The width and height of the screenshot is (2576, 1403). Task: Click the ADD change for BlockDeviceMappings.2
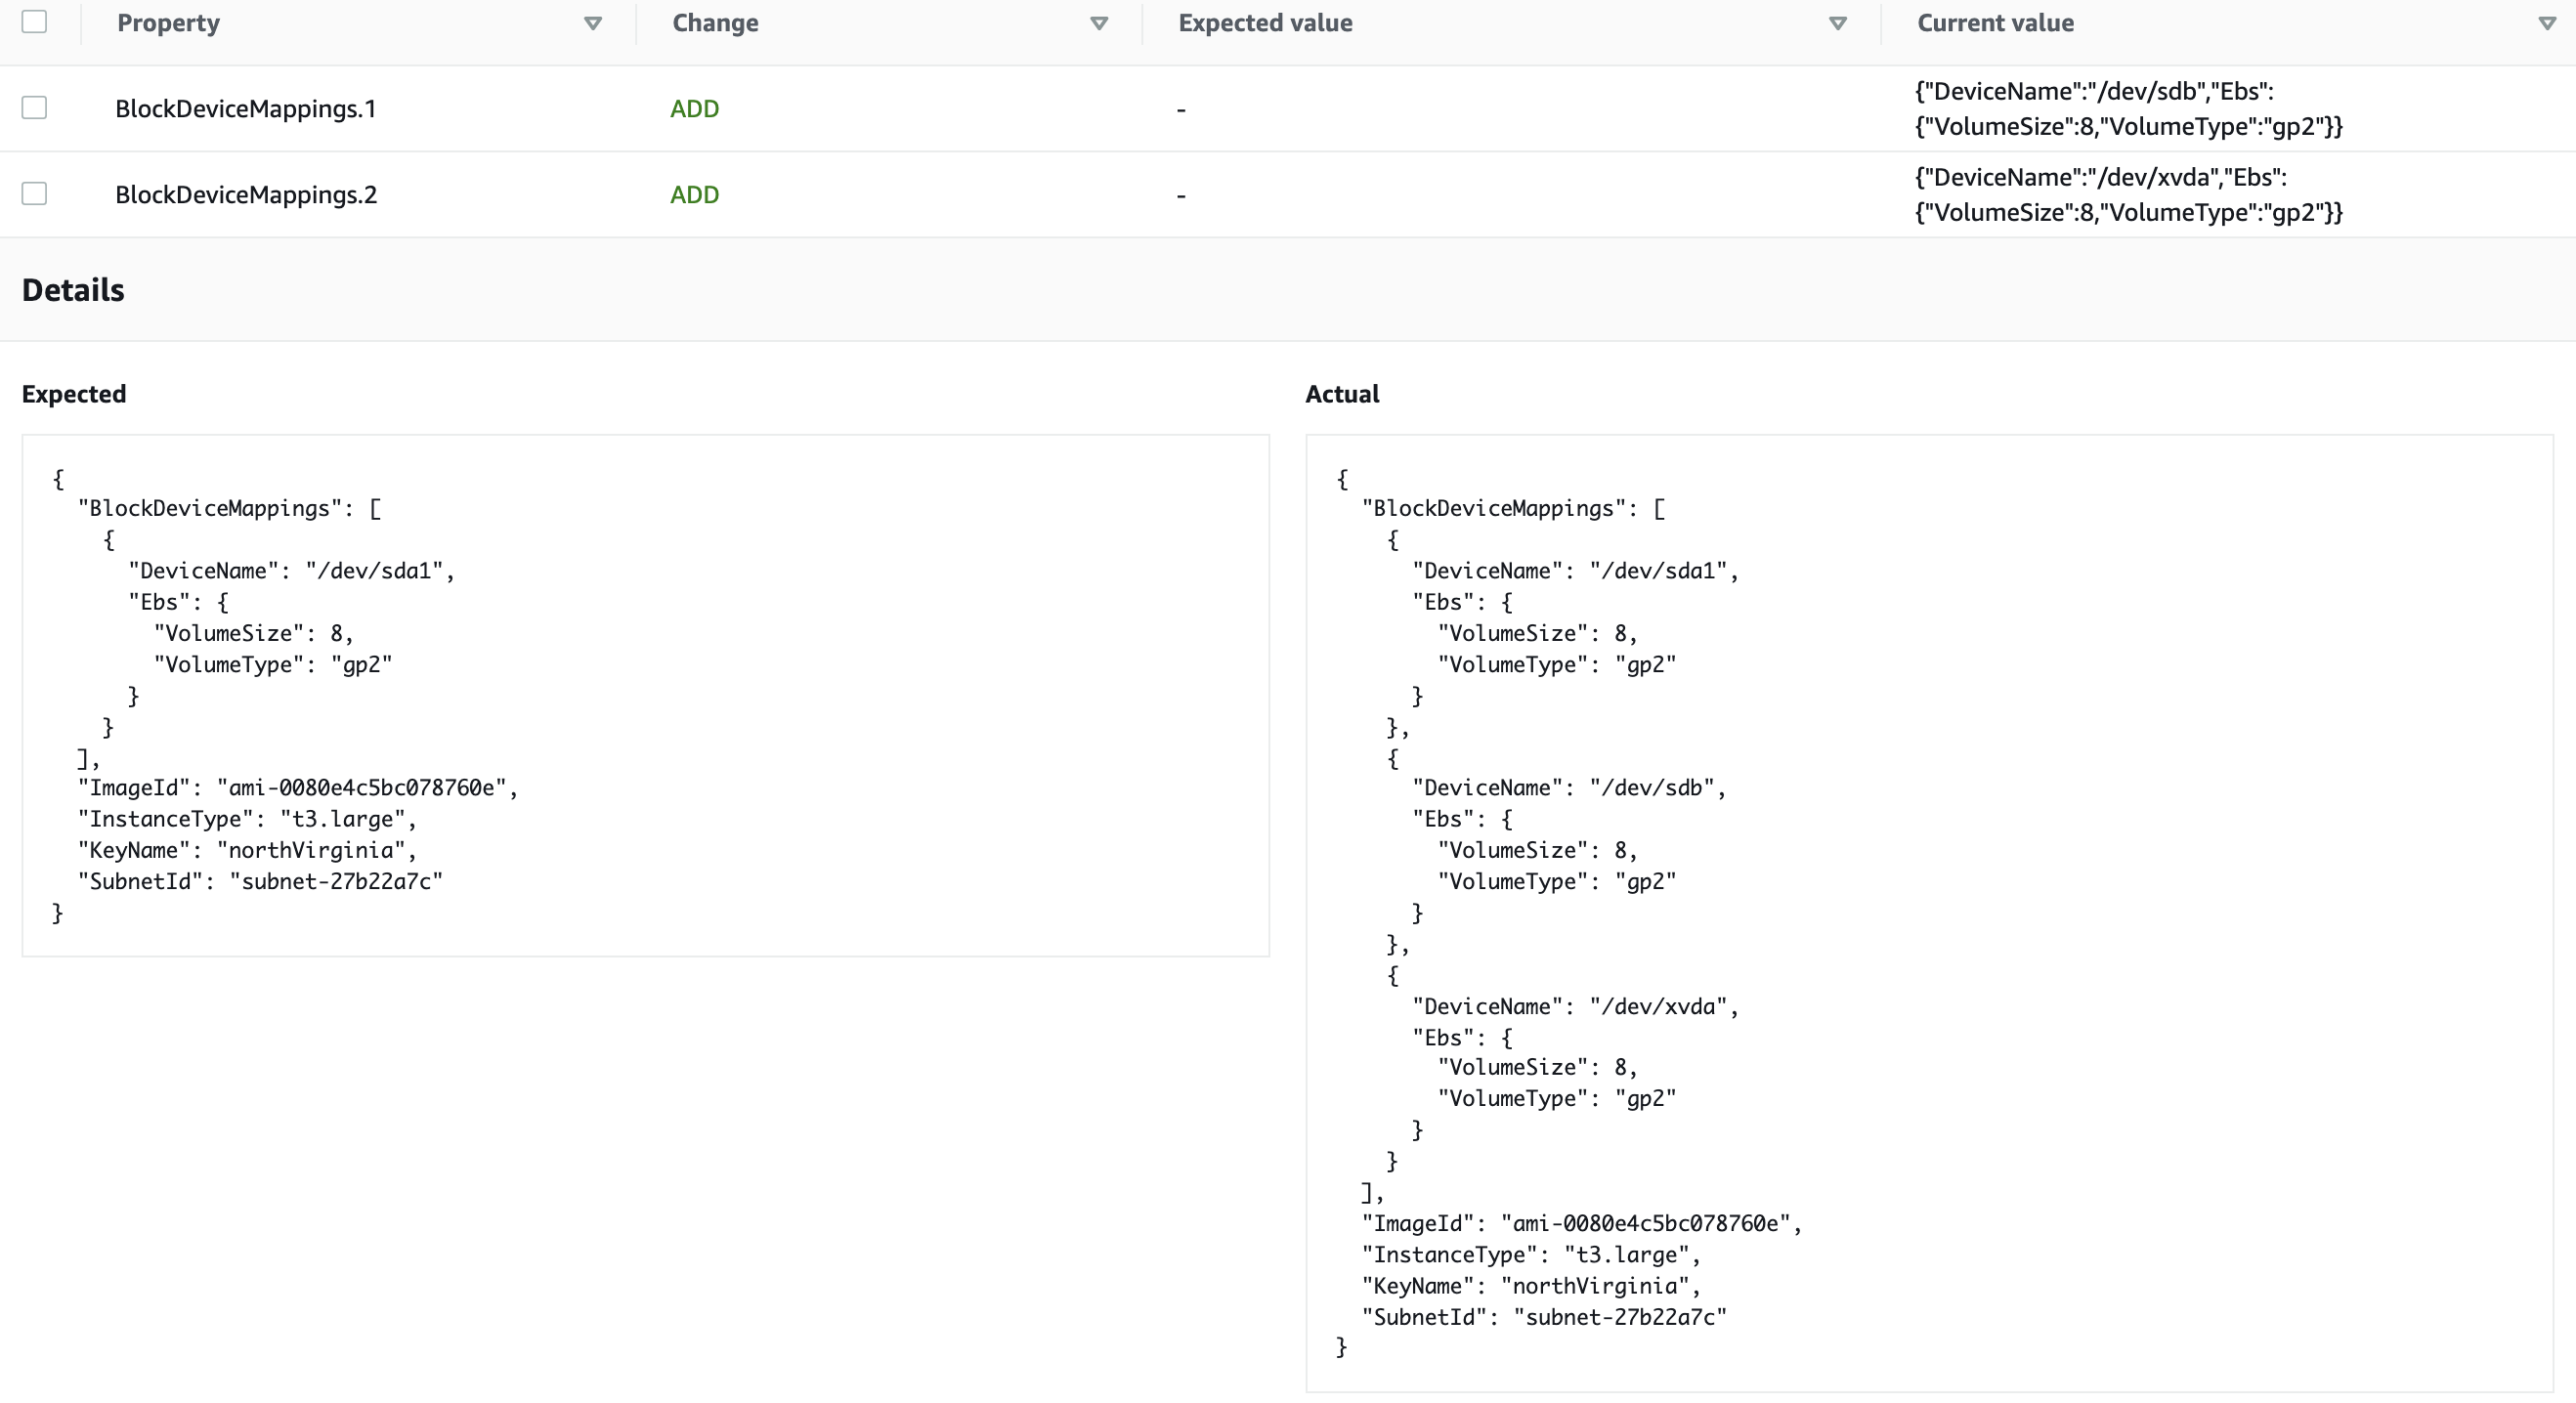pyautogui.click(x=695, y=194)
